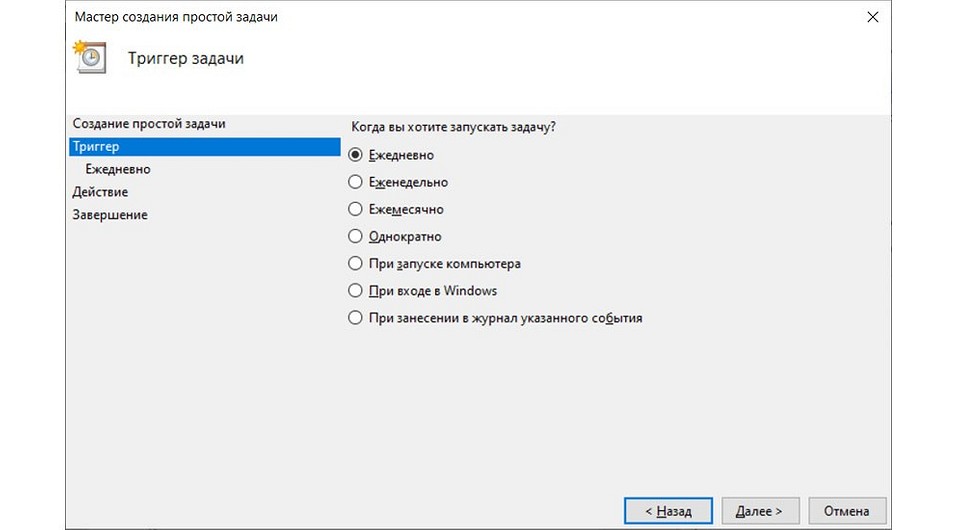Viewport: 960px width, 530px height.
Task: Select the Ежедневно radio button
Action: click(x=355, y=155)
